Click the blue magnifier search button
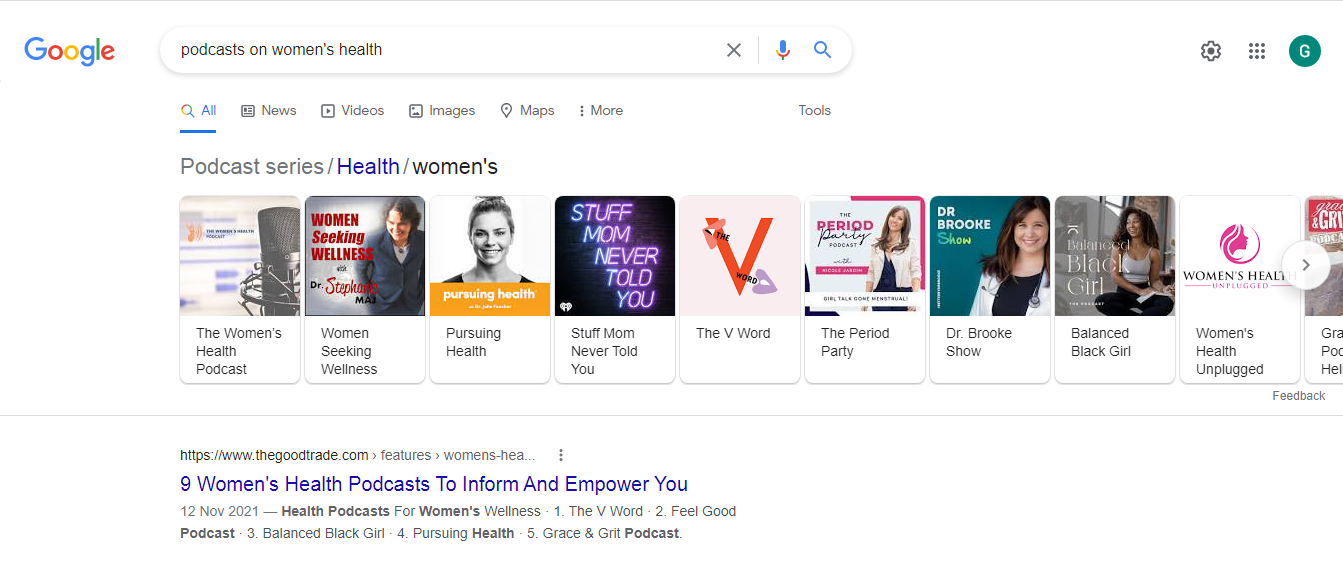Screen dimensions: 1343x587 coord(823,50)
